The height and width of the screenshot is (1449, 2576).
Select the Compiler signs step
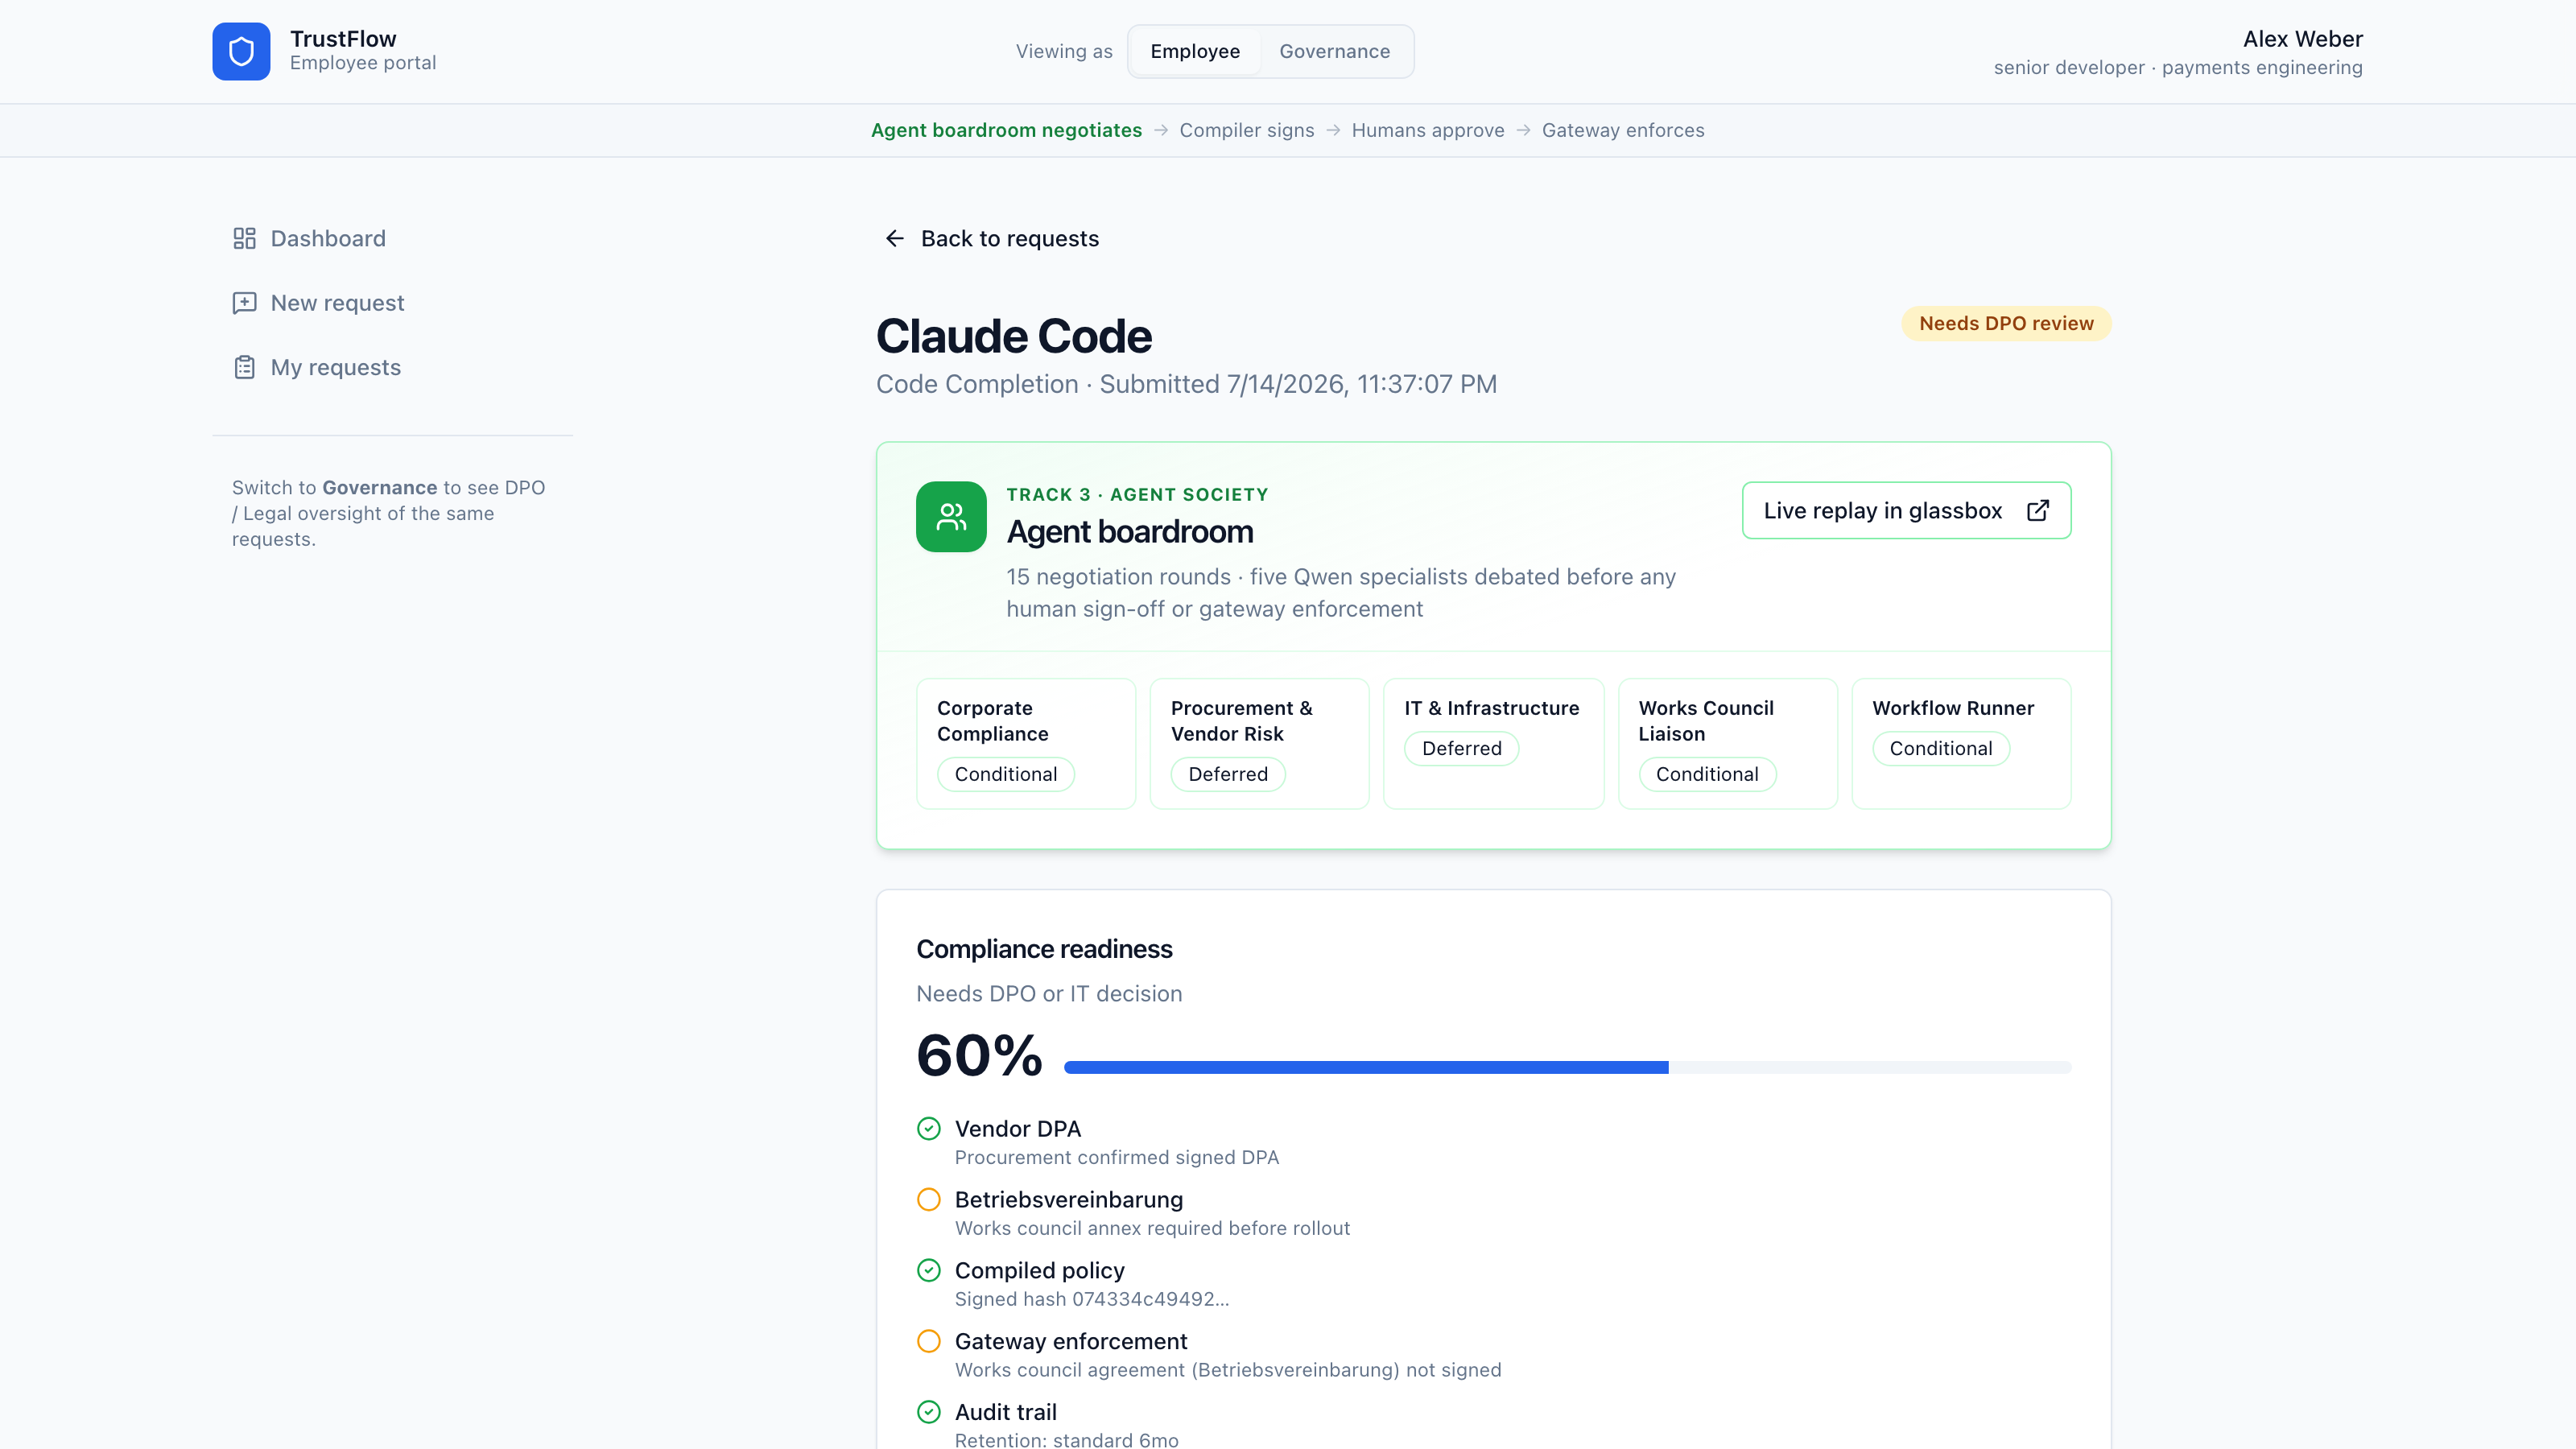tap(1247, 130)
